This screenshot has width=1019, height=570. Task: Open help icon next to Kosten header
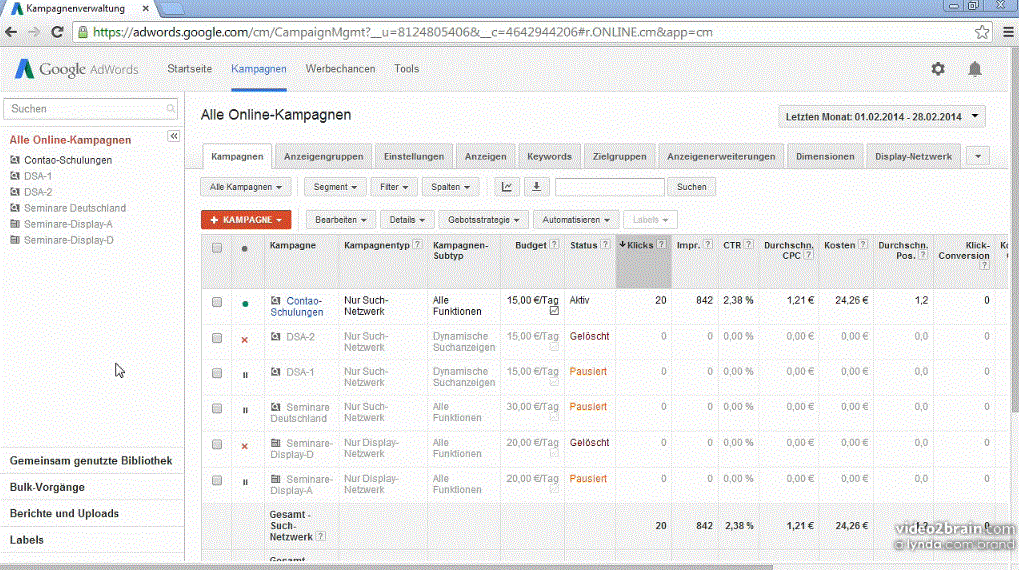862,245
